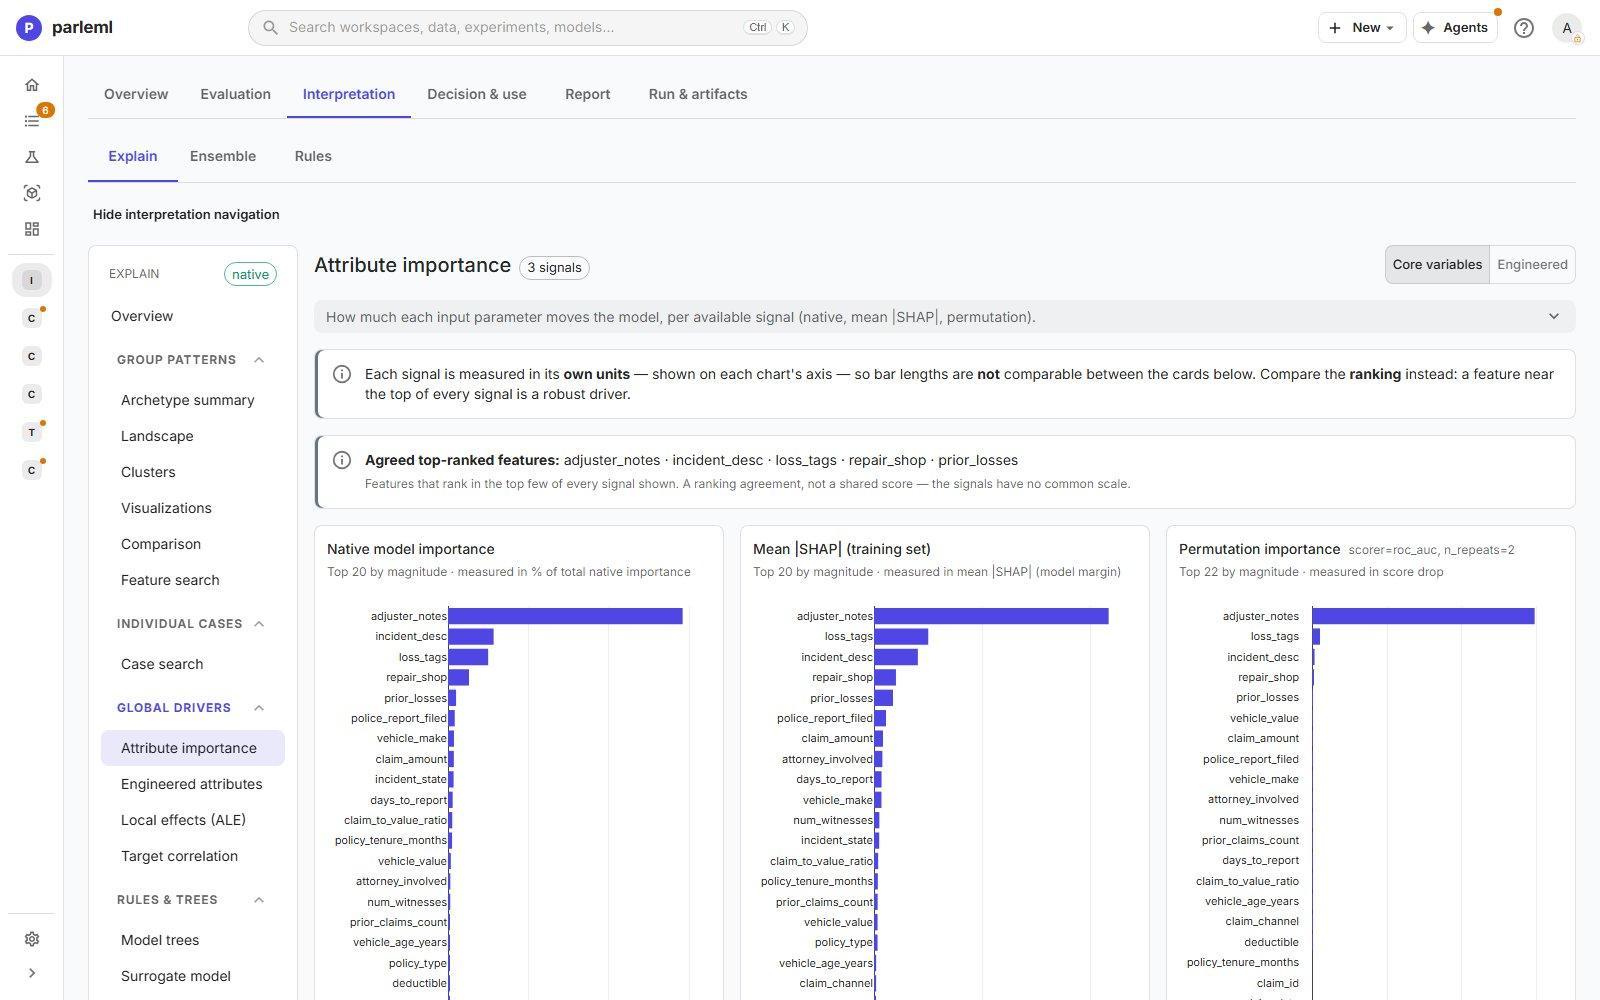1600x1000 pixels.
Task: Open the settings gear in sidebar
Action: click(x=32, y=939)
